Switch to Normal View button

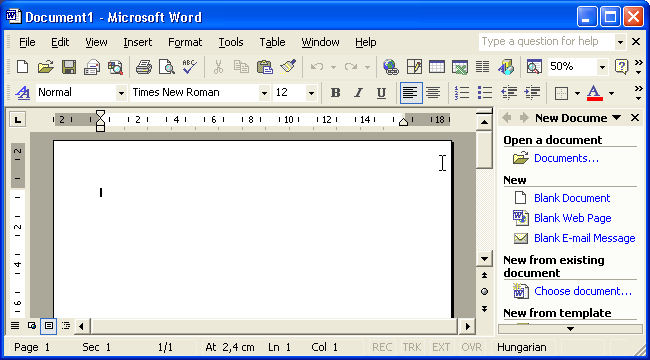click(x=15, y=326)
